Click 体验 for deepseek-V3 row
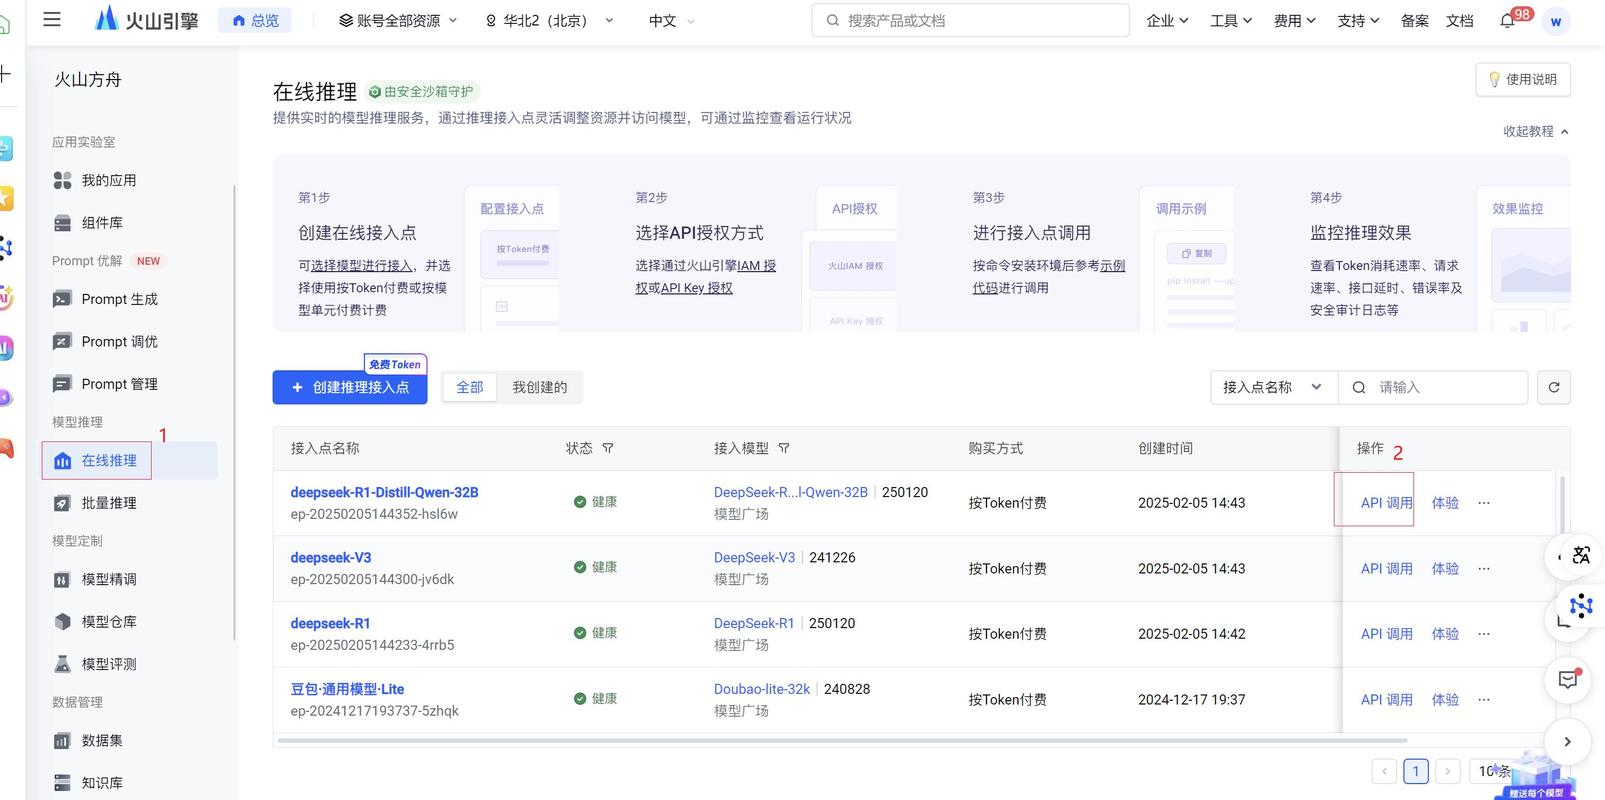This screenshot has width=1605, height=800. click(1445, 568)
